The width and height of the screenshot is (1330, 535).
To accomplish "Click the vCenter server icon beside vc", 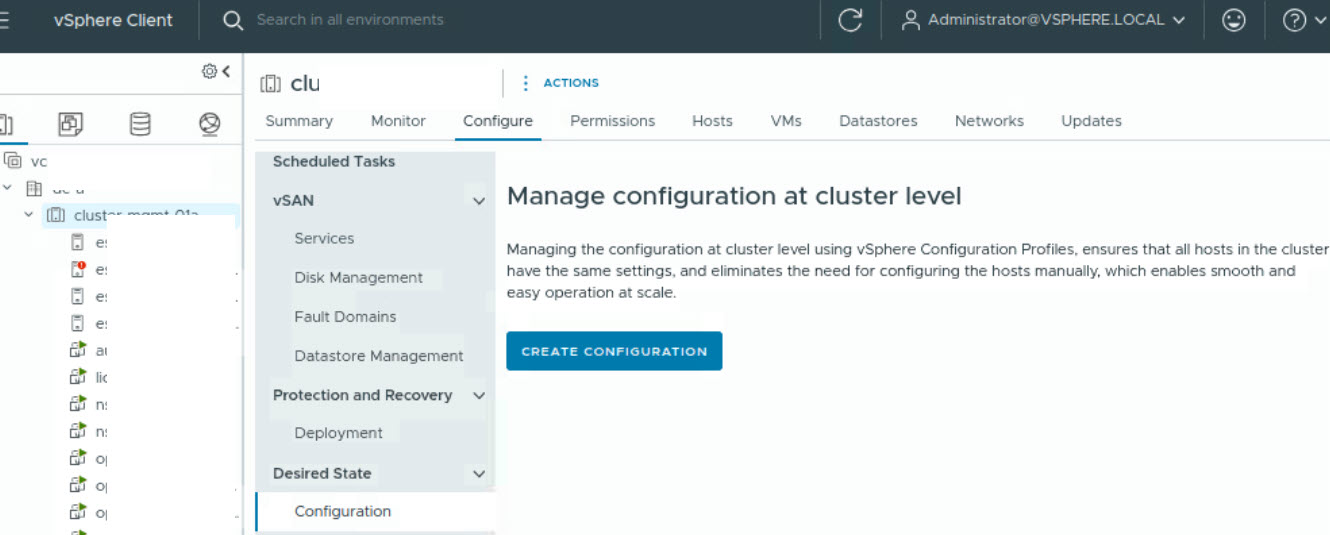I will [13, 160].
